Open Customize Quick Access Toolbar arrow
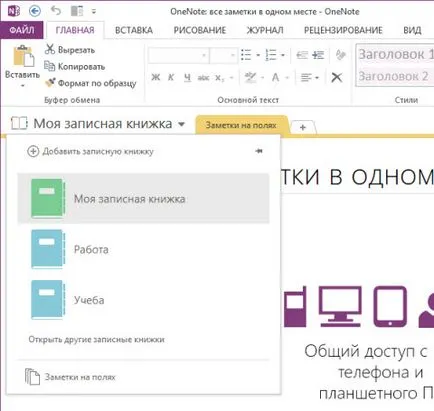Screen dimensions: 434x411 pyautogui.click(x=94, y=11)
